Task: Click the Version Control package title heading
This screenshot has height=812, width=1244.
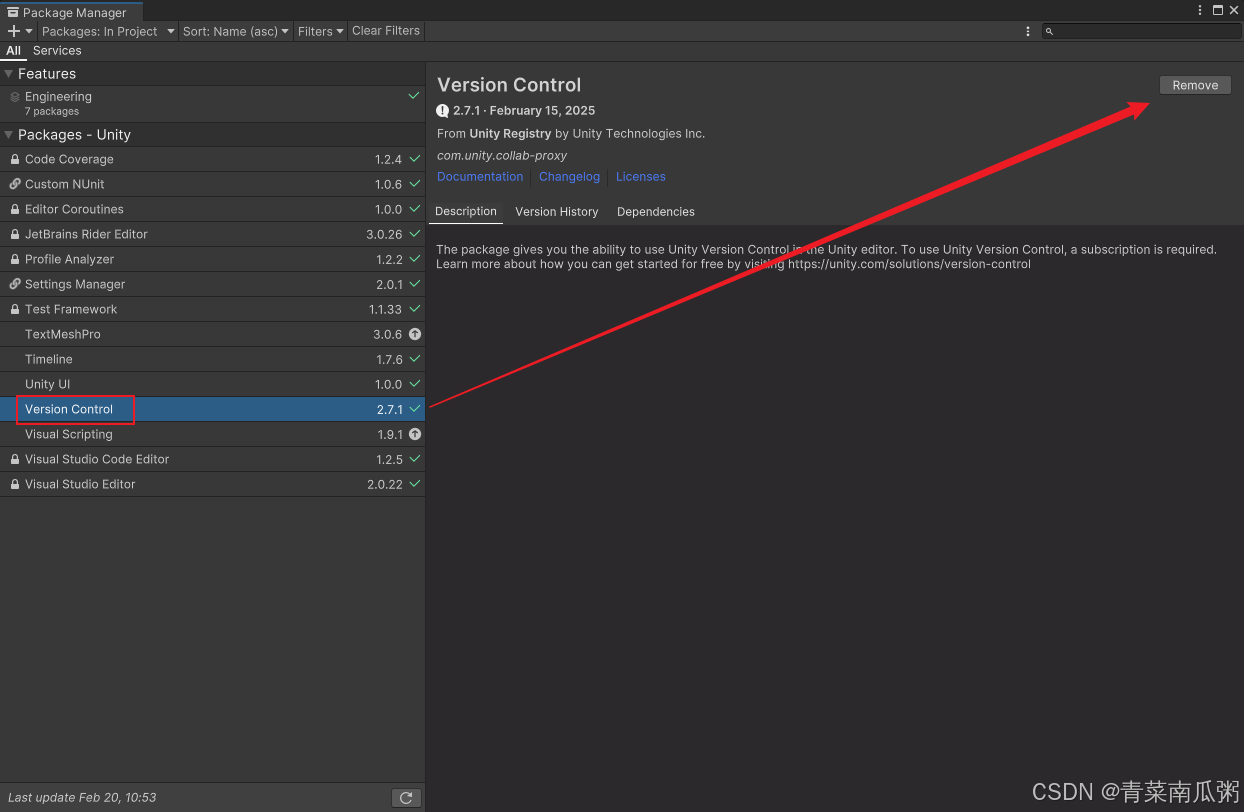Action: (x=509, y=85)
